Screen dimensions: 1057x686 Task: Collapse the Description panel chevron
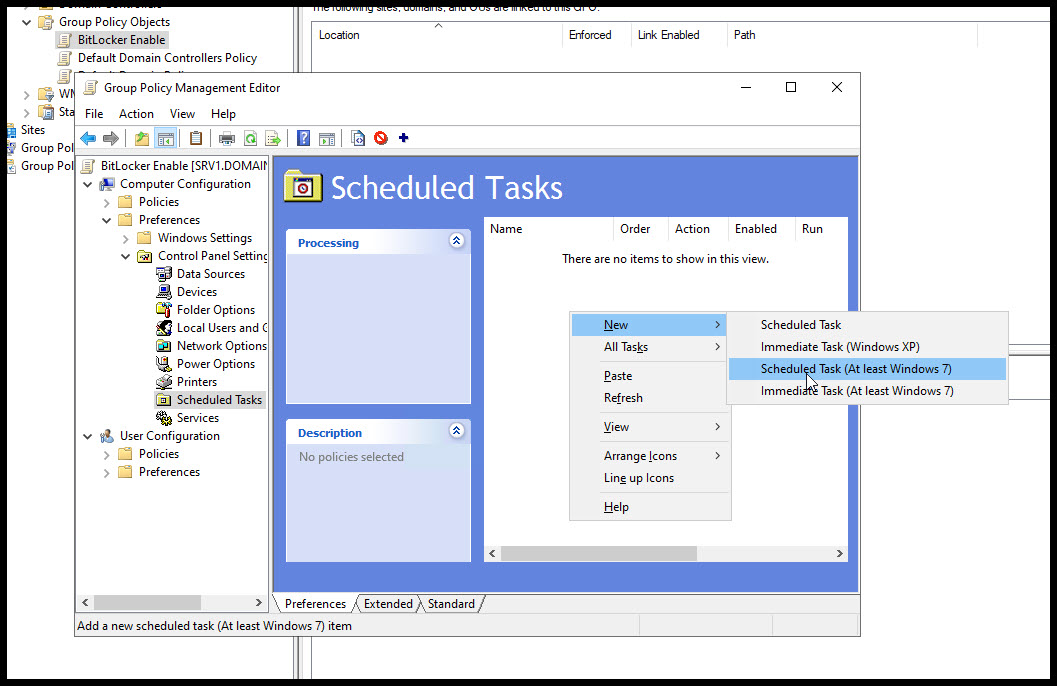457,431
